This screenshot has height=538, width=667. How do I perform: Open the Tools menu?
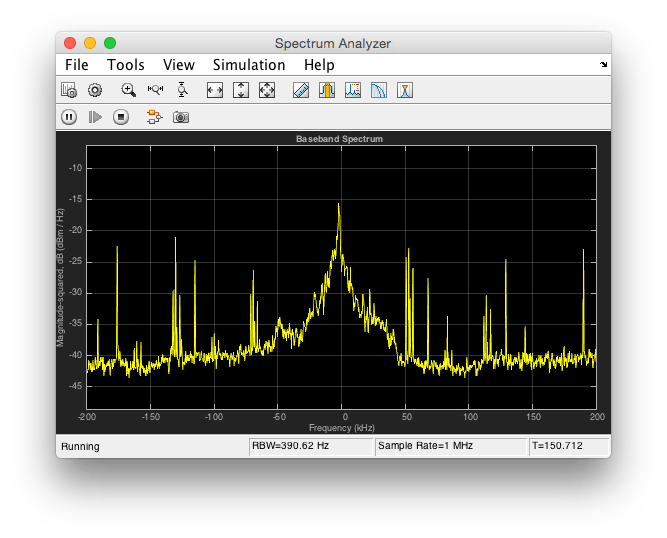tap(126, 65)
